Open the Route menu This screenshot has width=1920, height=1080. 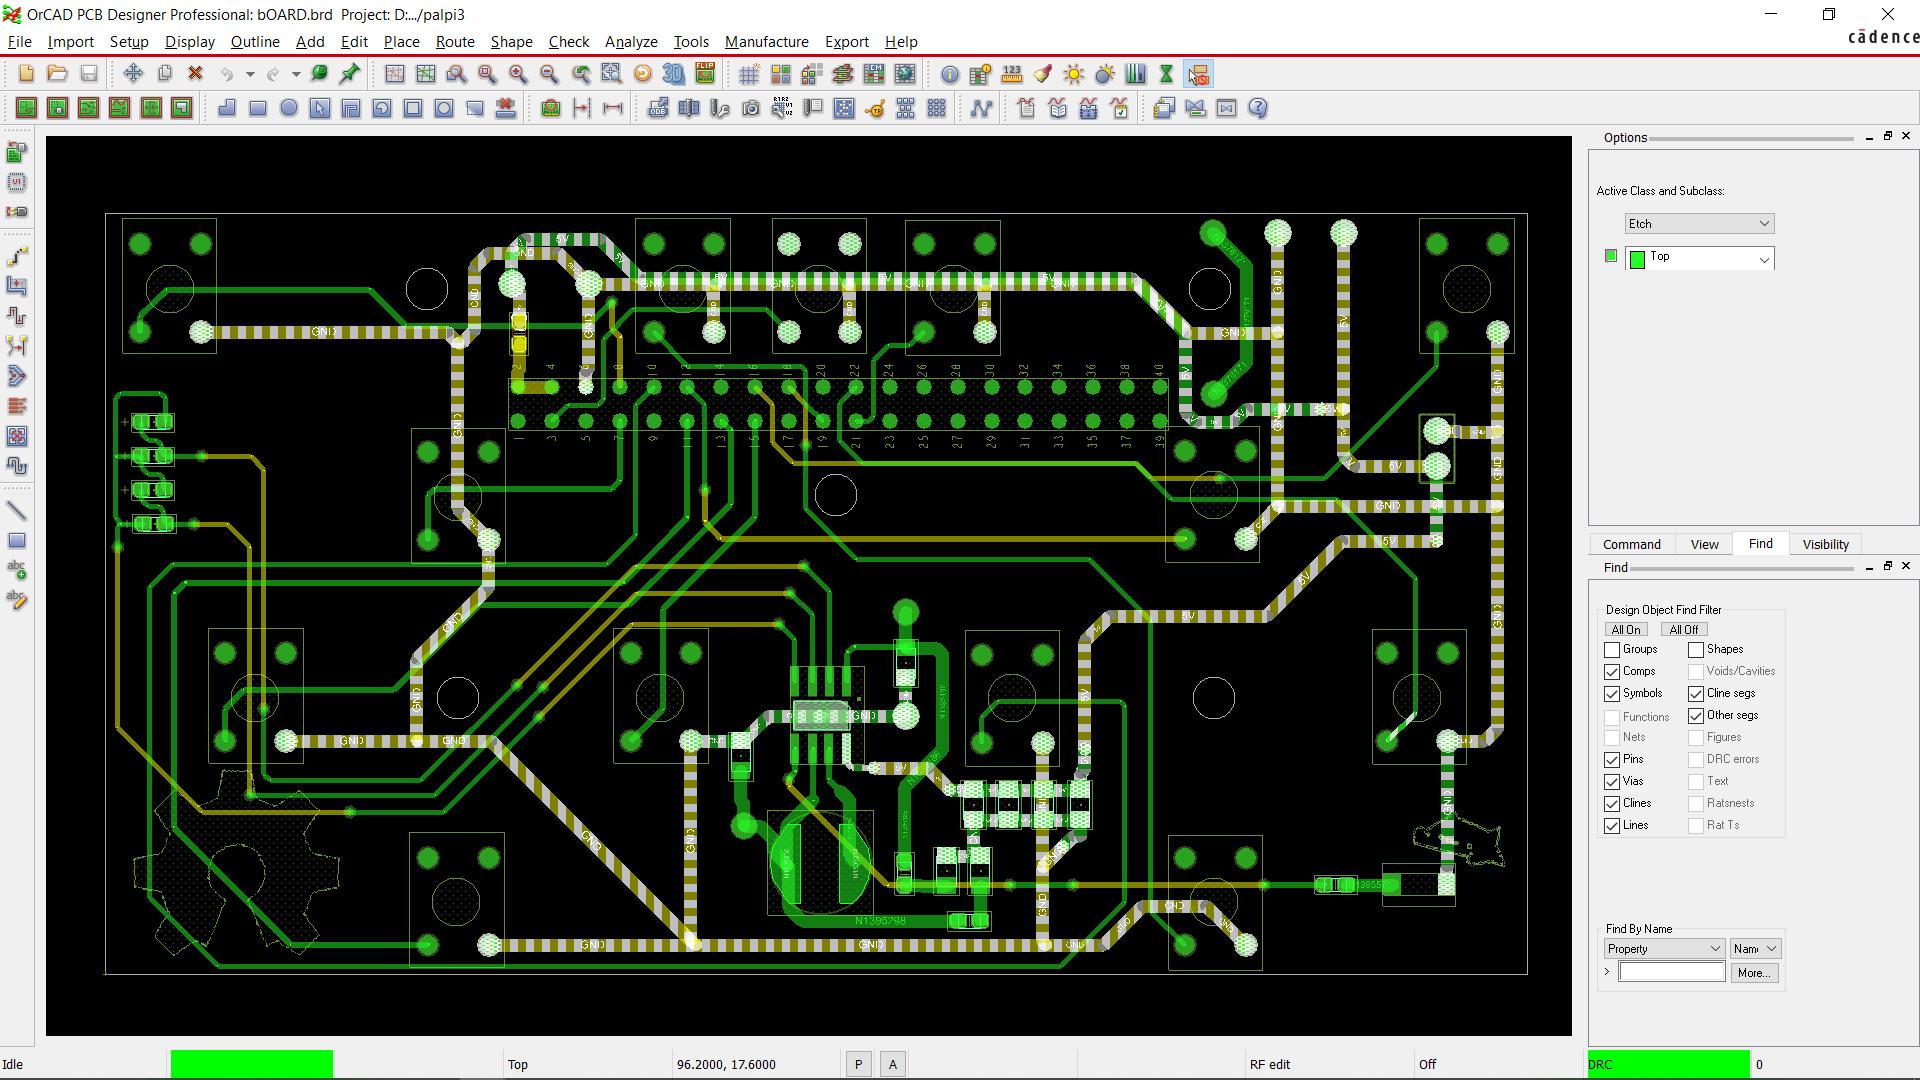455,42
